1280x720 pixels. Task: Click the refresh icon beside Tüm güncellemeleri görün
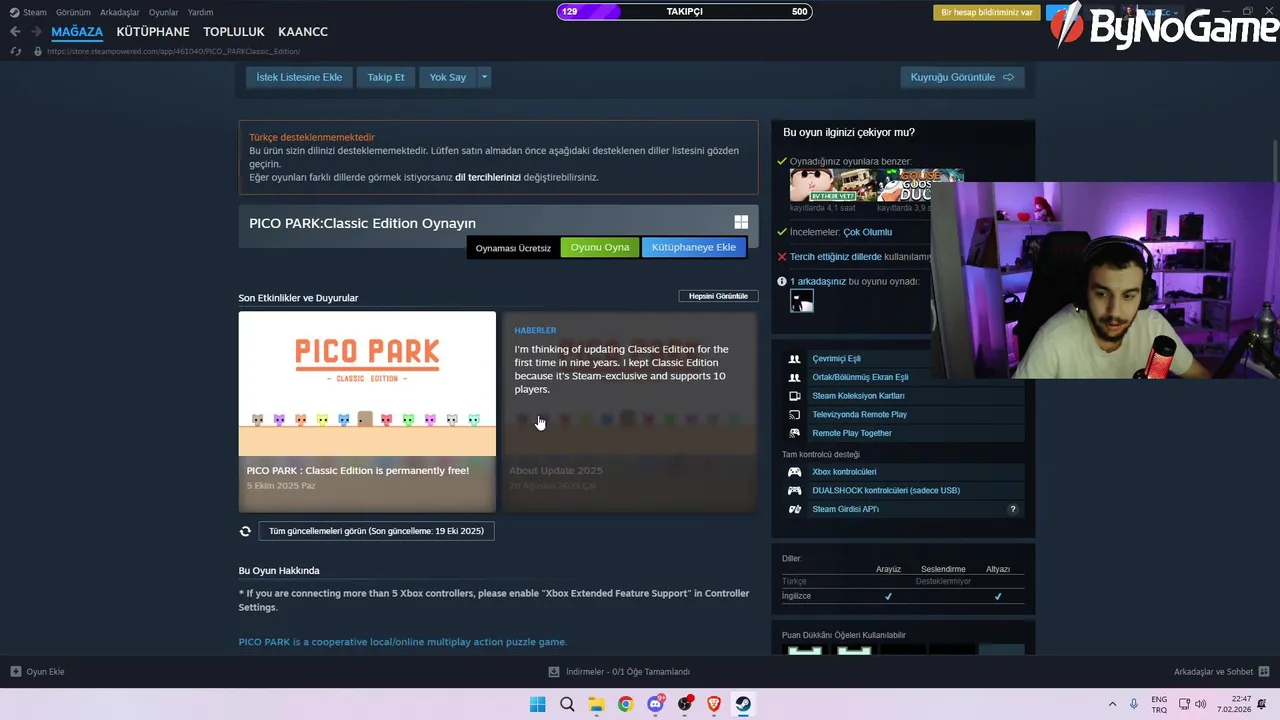pos(245,531)
